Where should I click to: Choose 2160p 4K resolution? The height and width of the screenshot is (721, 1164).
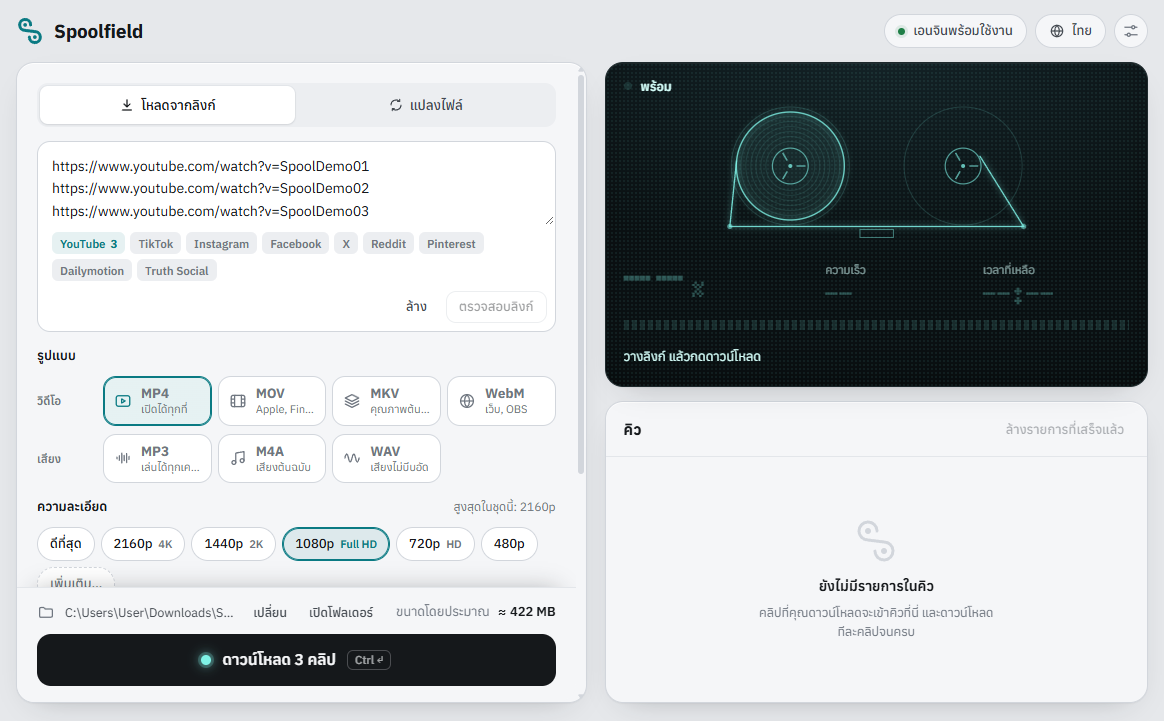143,544
